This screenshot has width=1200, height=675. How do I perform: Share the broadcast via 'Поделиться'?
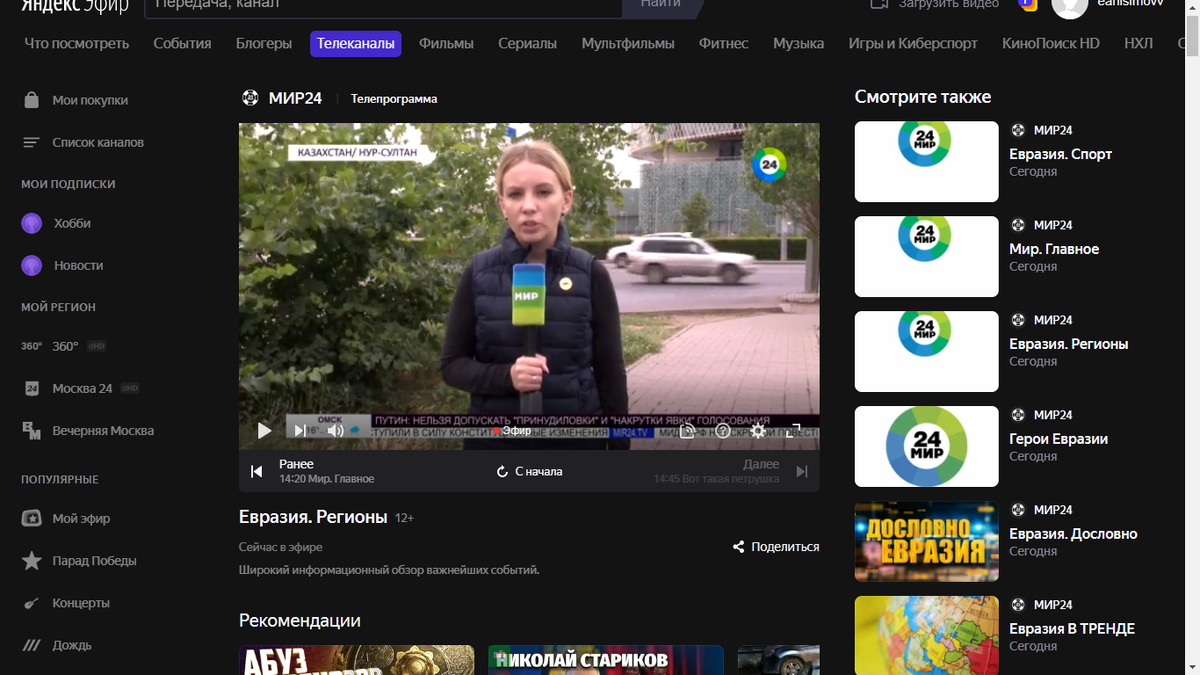[x=776, y=547]
